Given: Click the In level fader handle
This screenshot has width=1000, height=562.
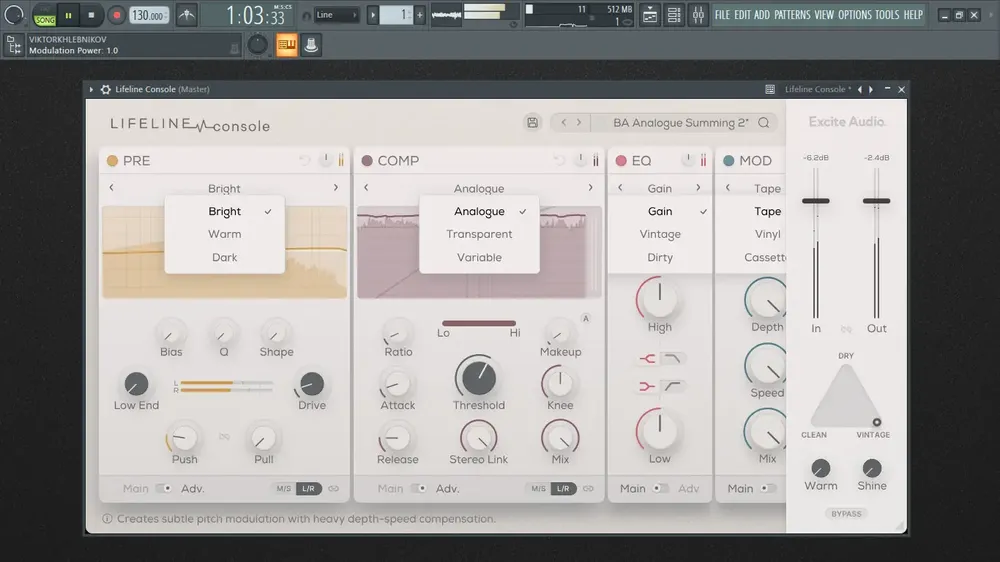Looking at the screenshot, I should click(x=816, y=201).
